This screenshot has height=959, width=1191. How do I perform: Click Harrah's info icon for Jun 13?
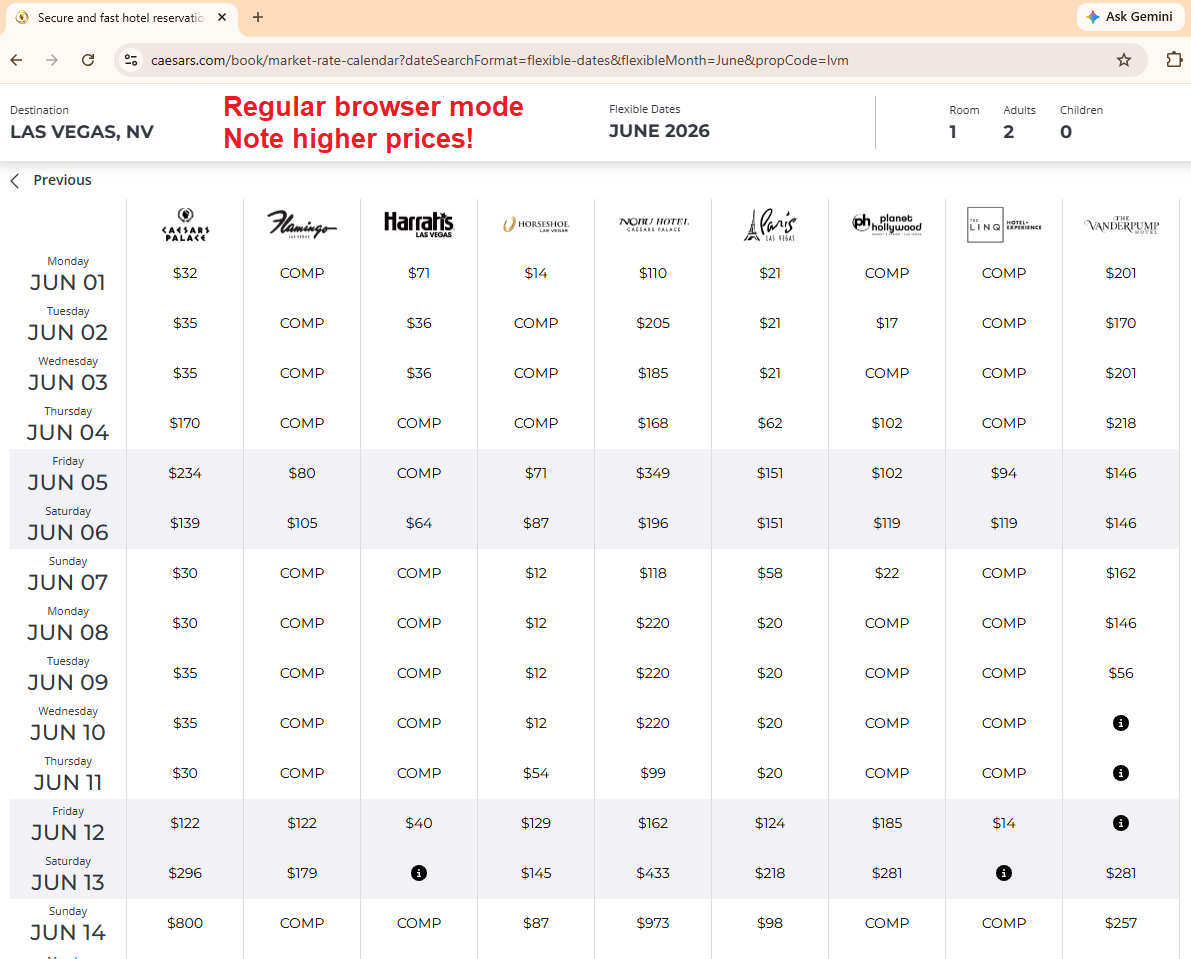click(419, 873)
